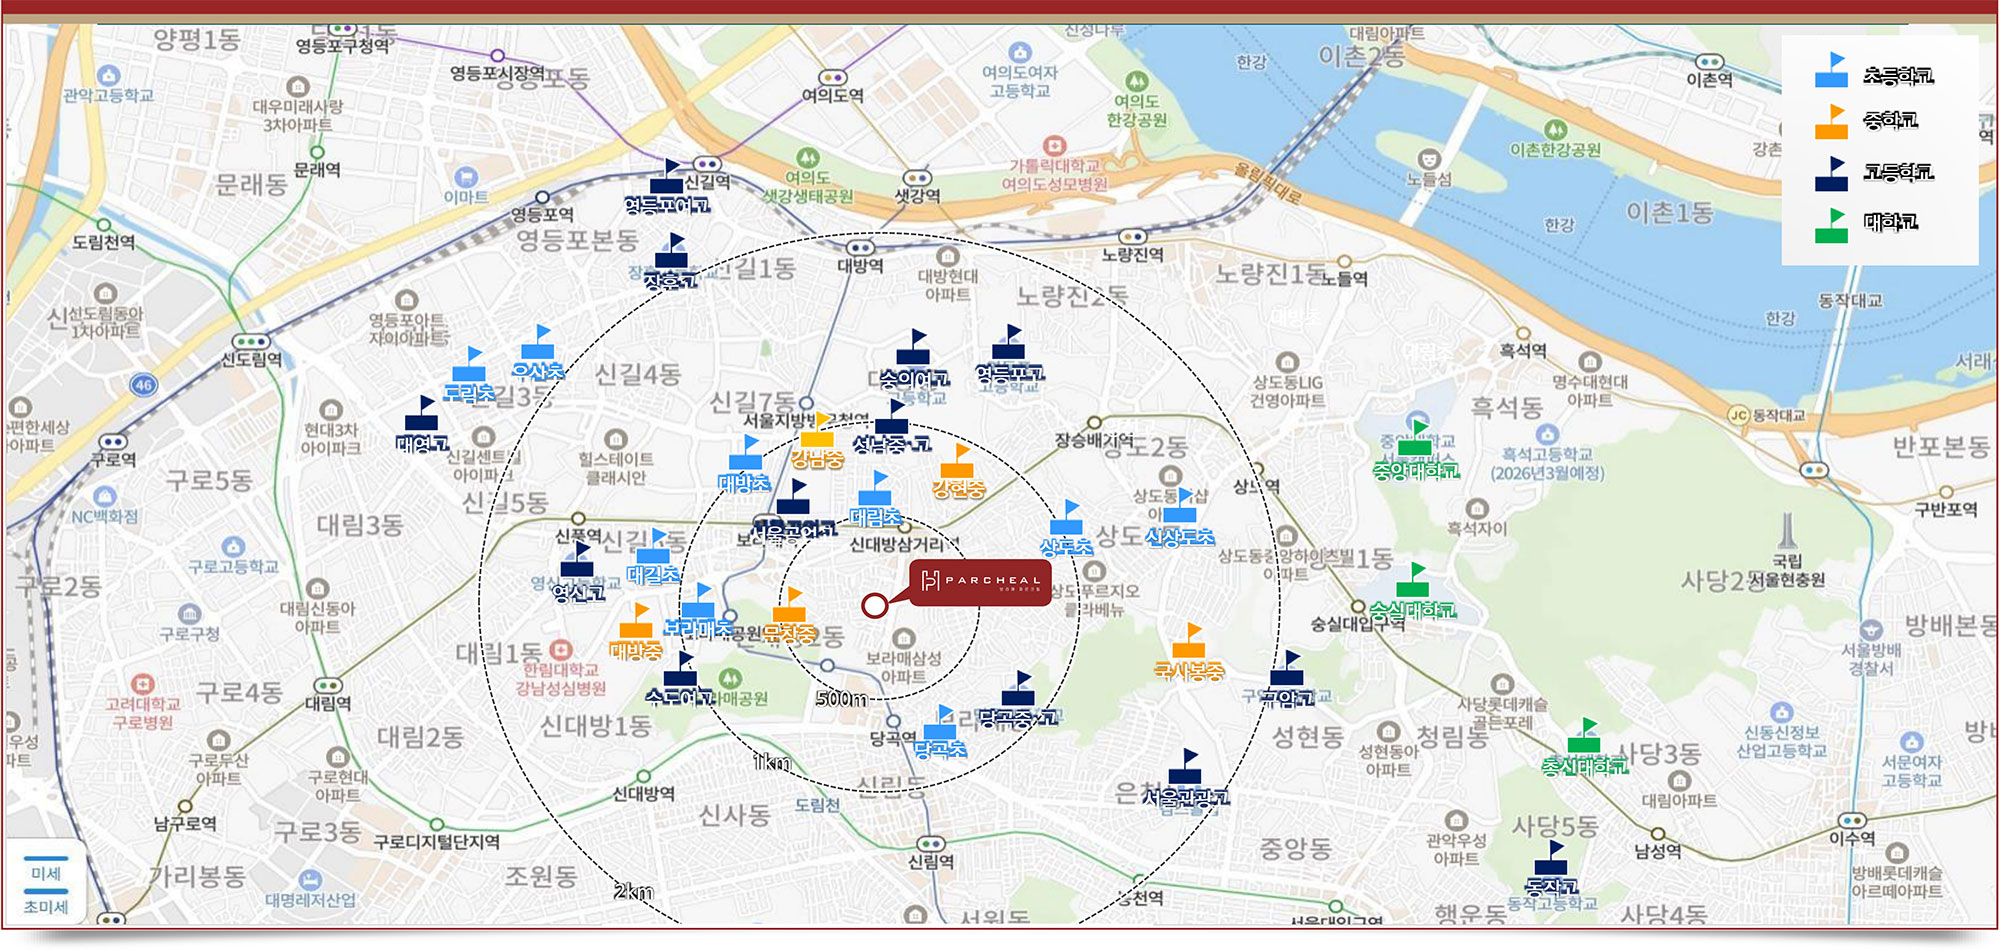Select the 우신초 blue flag marker

(x=538, y=343)
